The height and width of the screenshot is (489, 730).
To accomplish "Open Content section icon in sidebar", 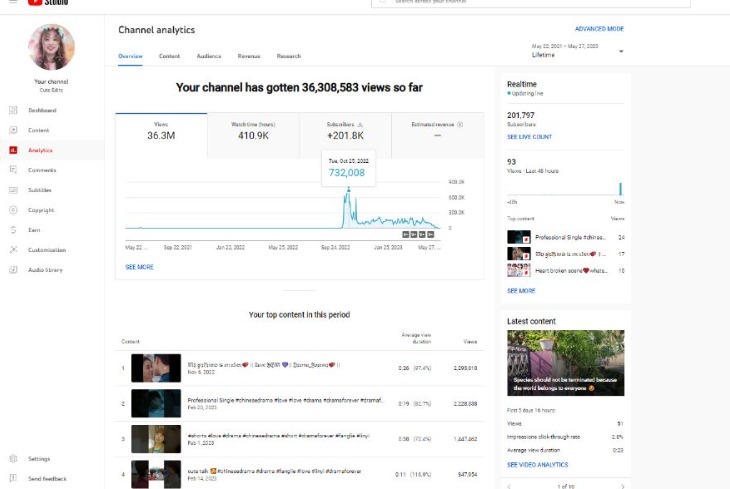I will (x=13, y=130).
